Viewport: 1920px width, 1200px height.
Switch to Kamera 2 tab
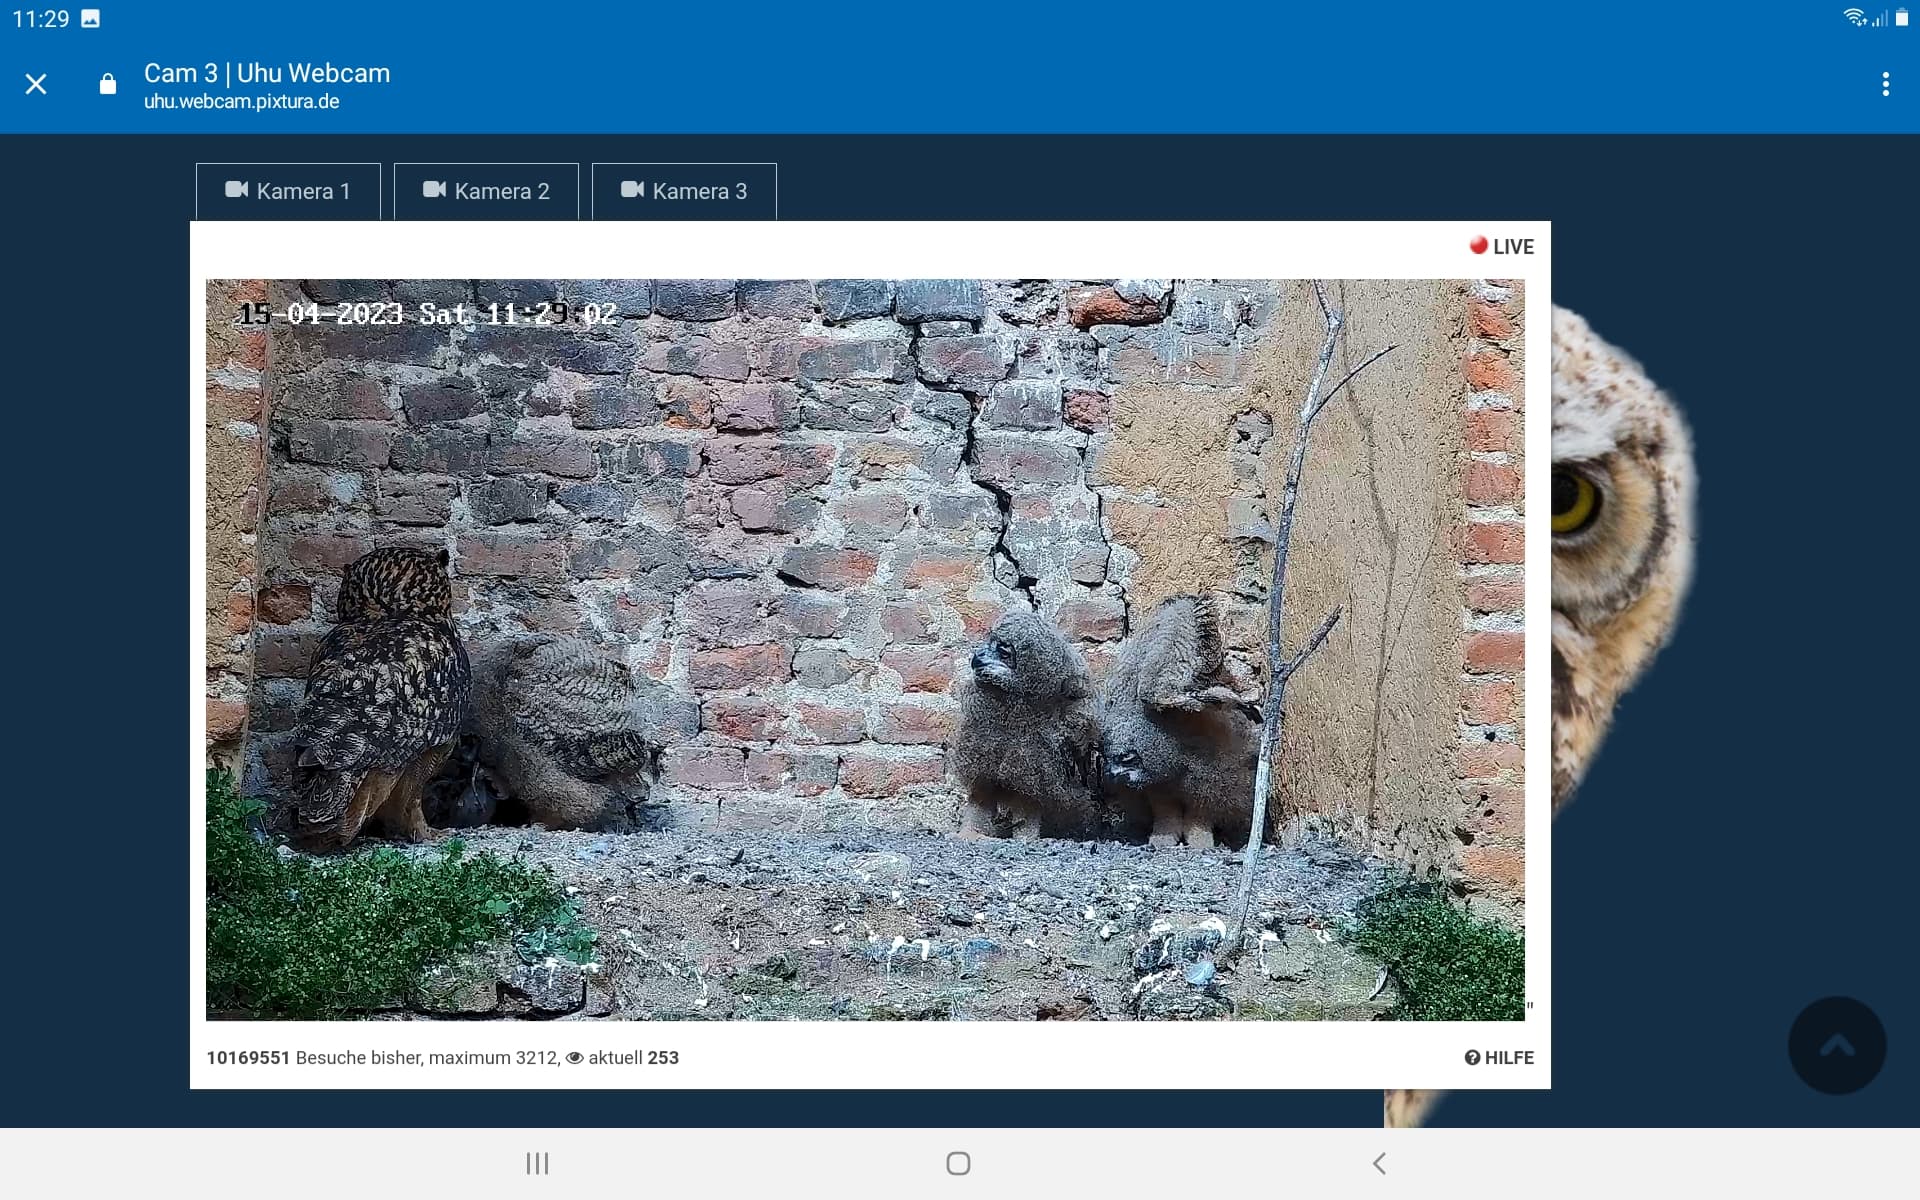pos(486,191)
